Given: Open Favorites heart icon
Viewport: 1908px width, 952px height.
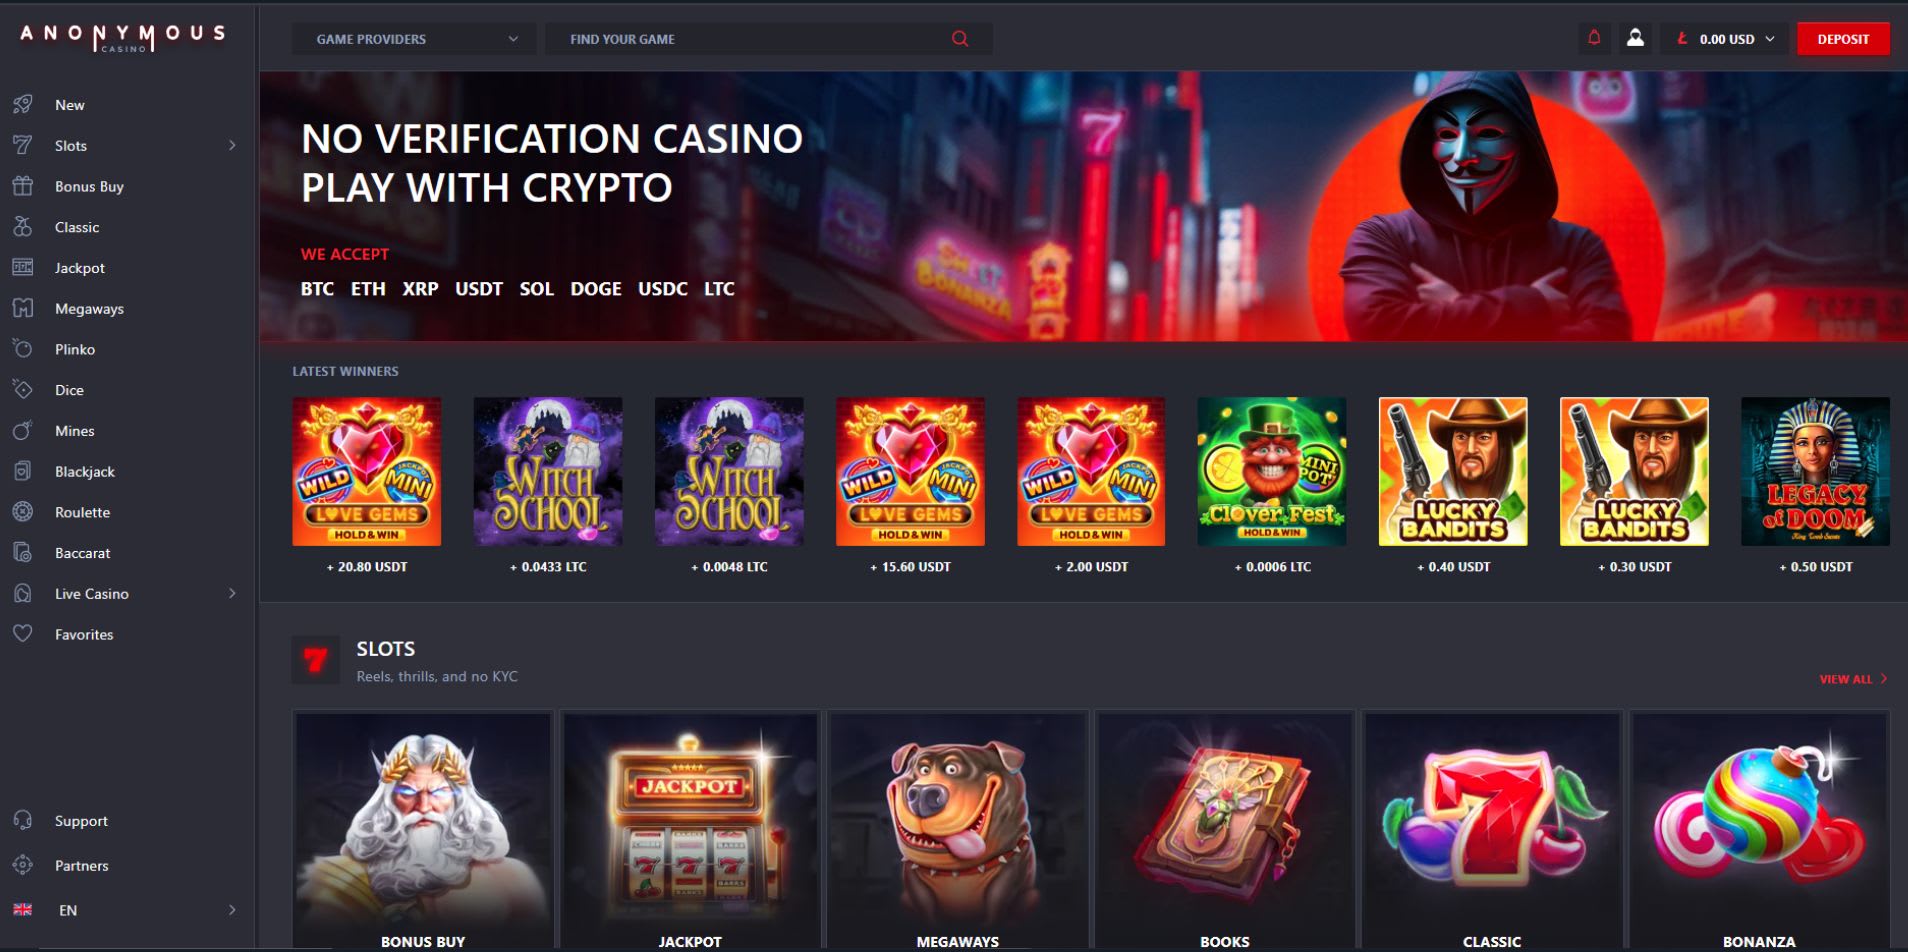Looking at the screenshot, I should point(23,634).
